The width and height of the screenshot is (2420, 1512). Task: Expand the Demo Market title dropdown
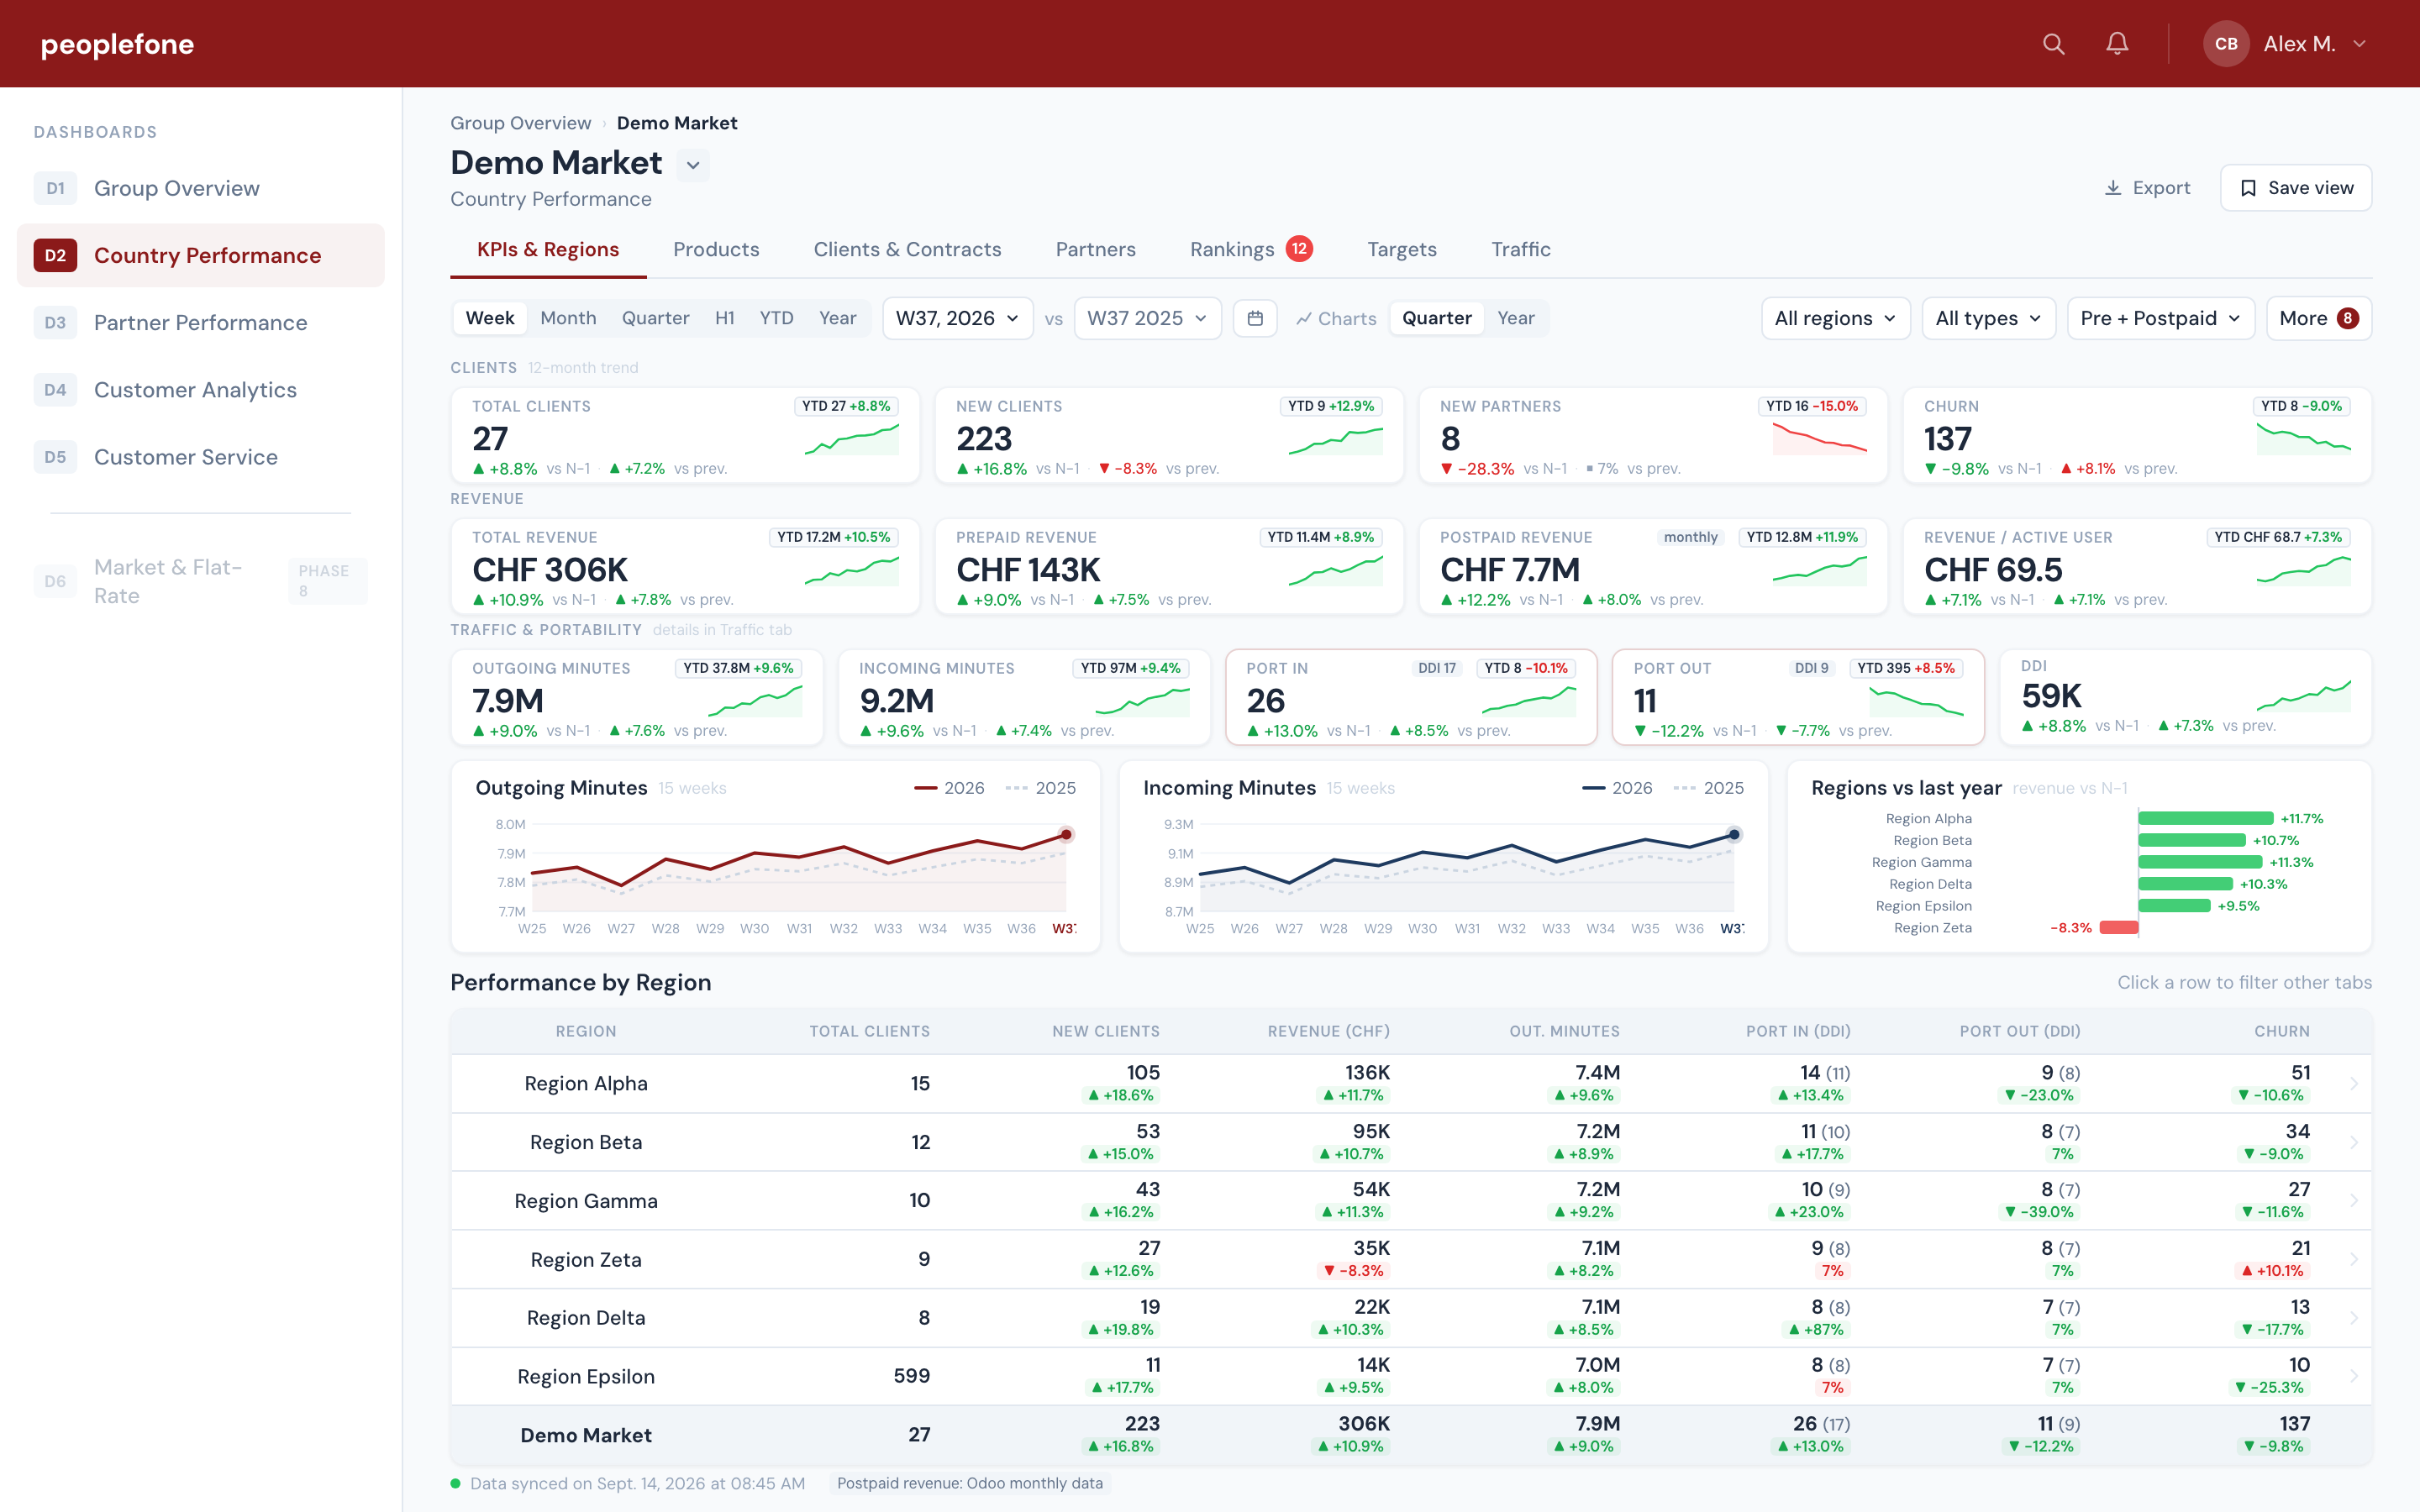[693, 165]
